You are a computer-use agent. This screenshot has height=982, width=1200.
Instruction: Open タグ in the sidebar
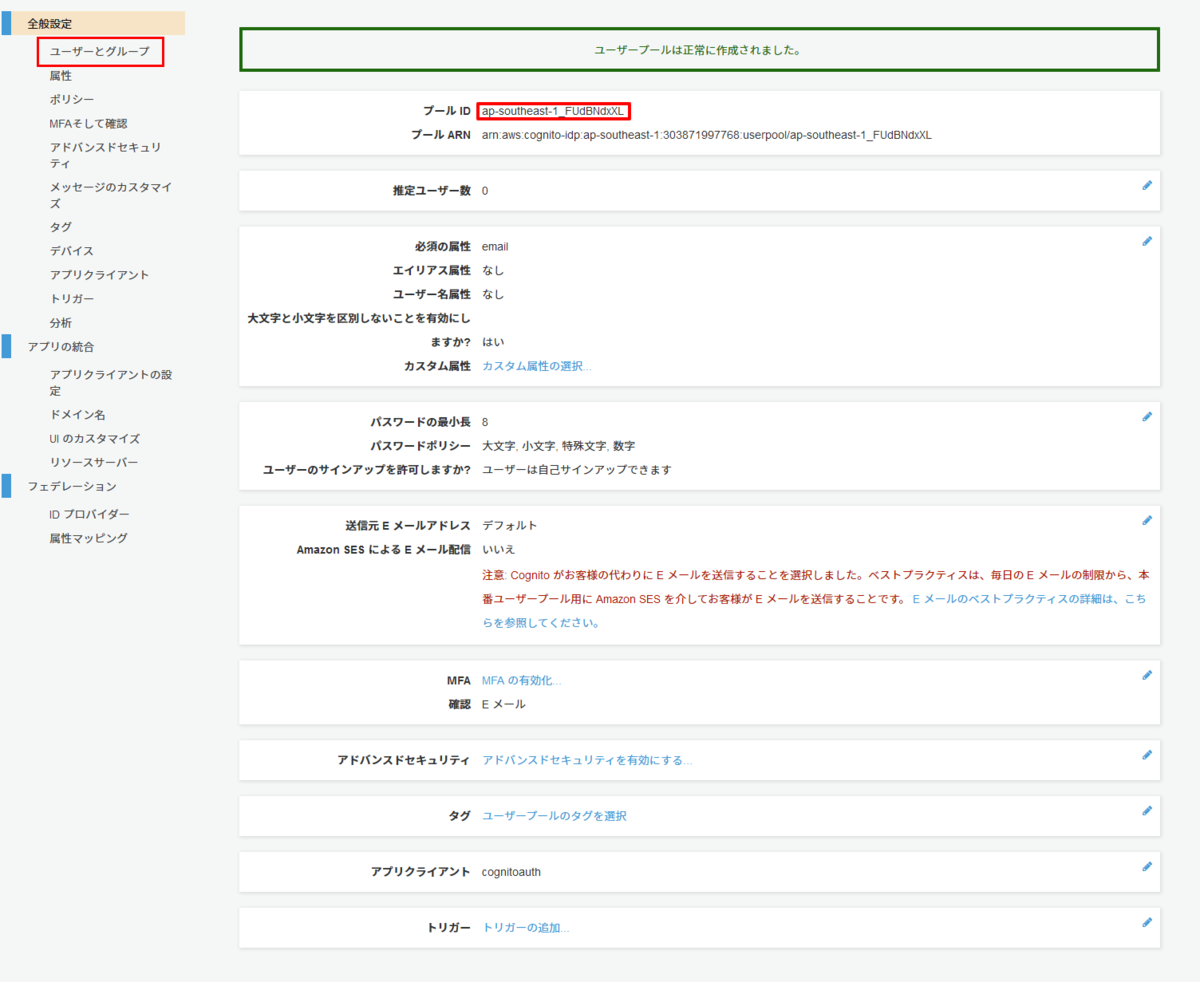point(61,227)
